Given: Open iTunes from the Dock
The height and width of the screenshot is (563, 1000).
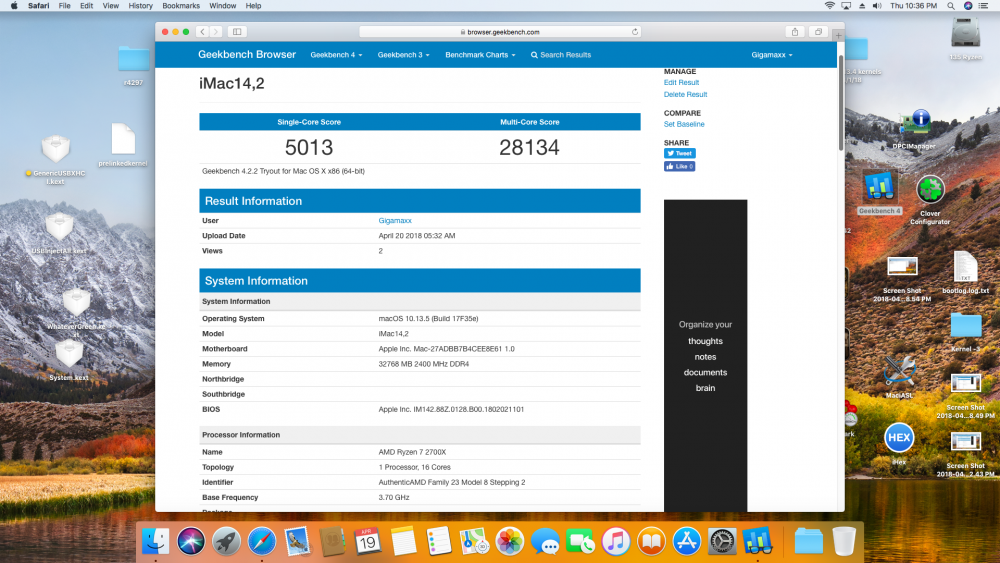Looking at the screenshot, I should click(615, 541).
